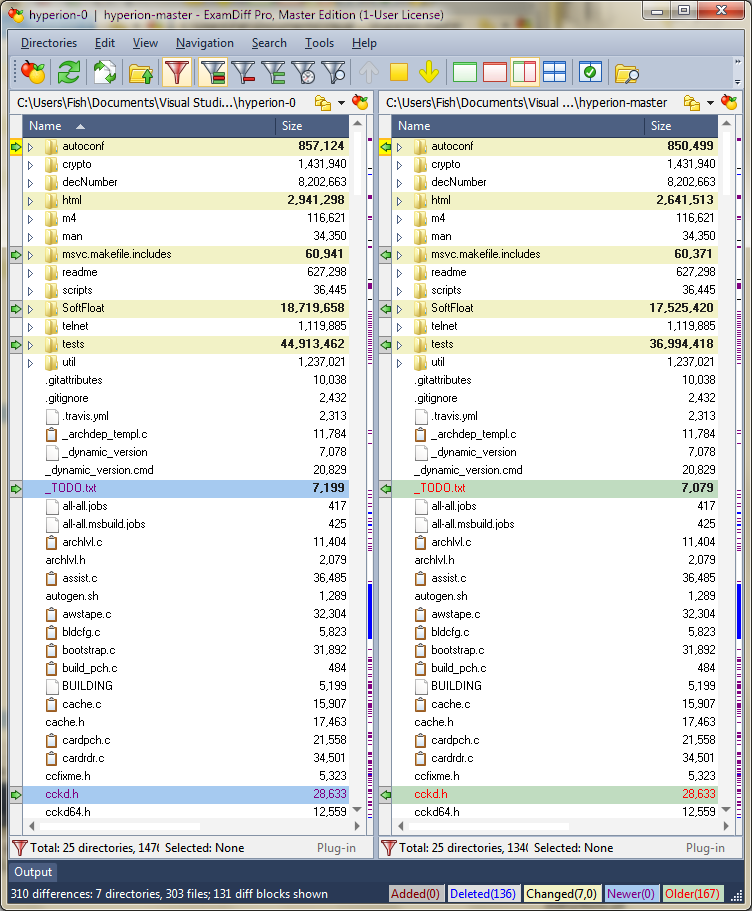The width and height of the screenshot is (752, 911).
Task: Click the Compare apple icon in toolbar
Action: coord(33,73)
